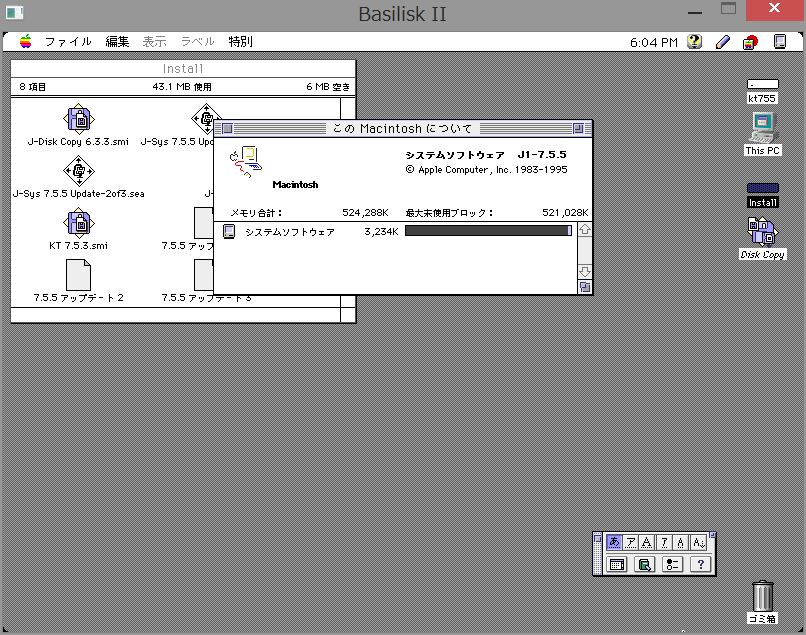Click the 8 項目 item count
The image size is (806, 635).
point(32,87)
